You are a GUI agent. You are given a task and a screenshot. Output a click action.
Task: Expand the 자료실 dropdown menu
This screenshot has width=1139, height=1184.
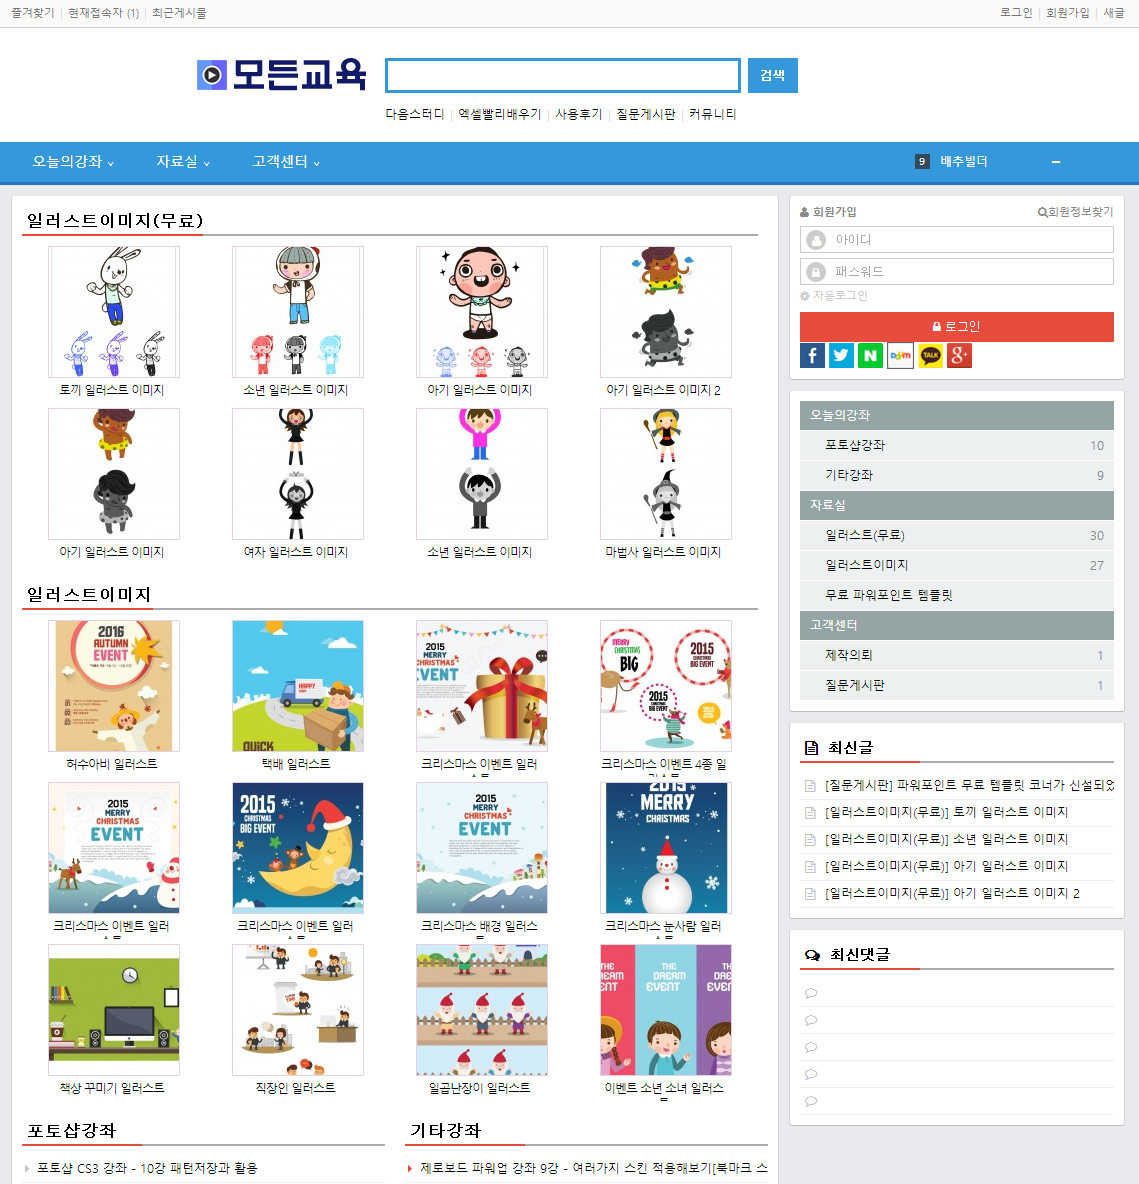pos(183,162)
